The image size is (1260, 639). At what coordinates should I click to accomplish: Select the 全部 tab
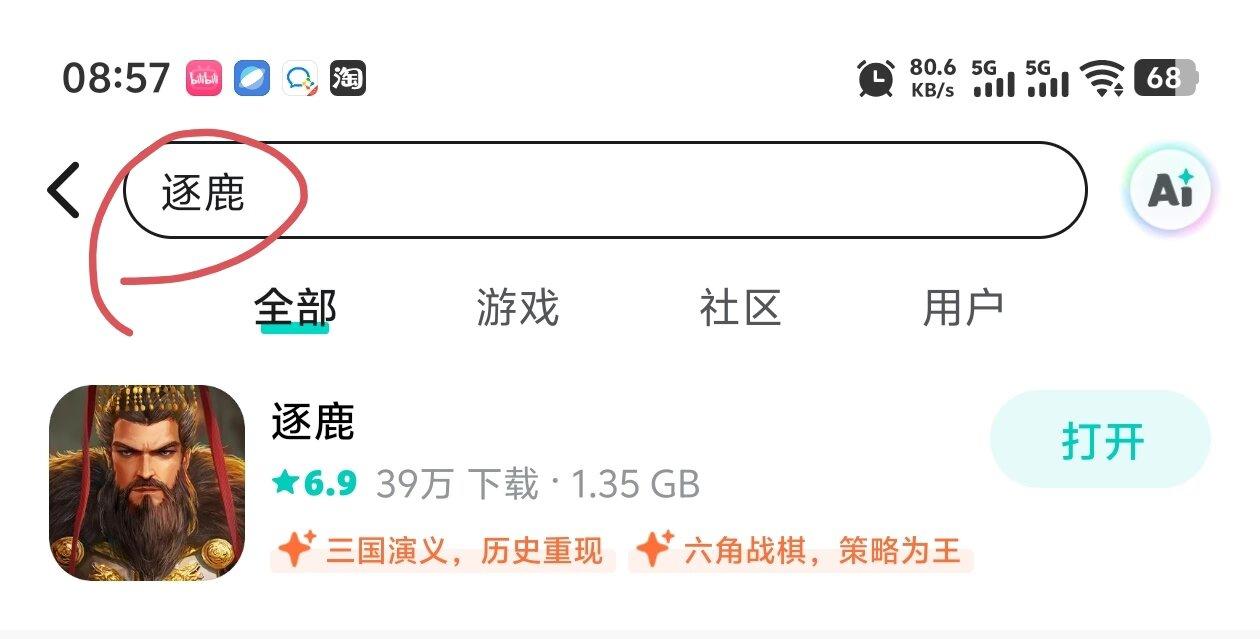295,308
